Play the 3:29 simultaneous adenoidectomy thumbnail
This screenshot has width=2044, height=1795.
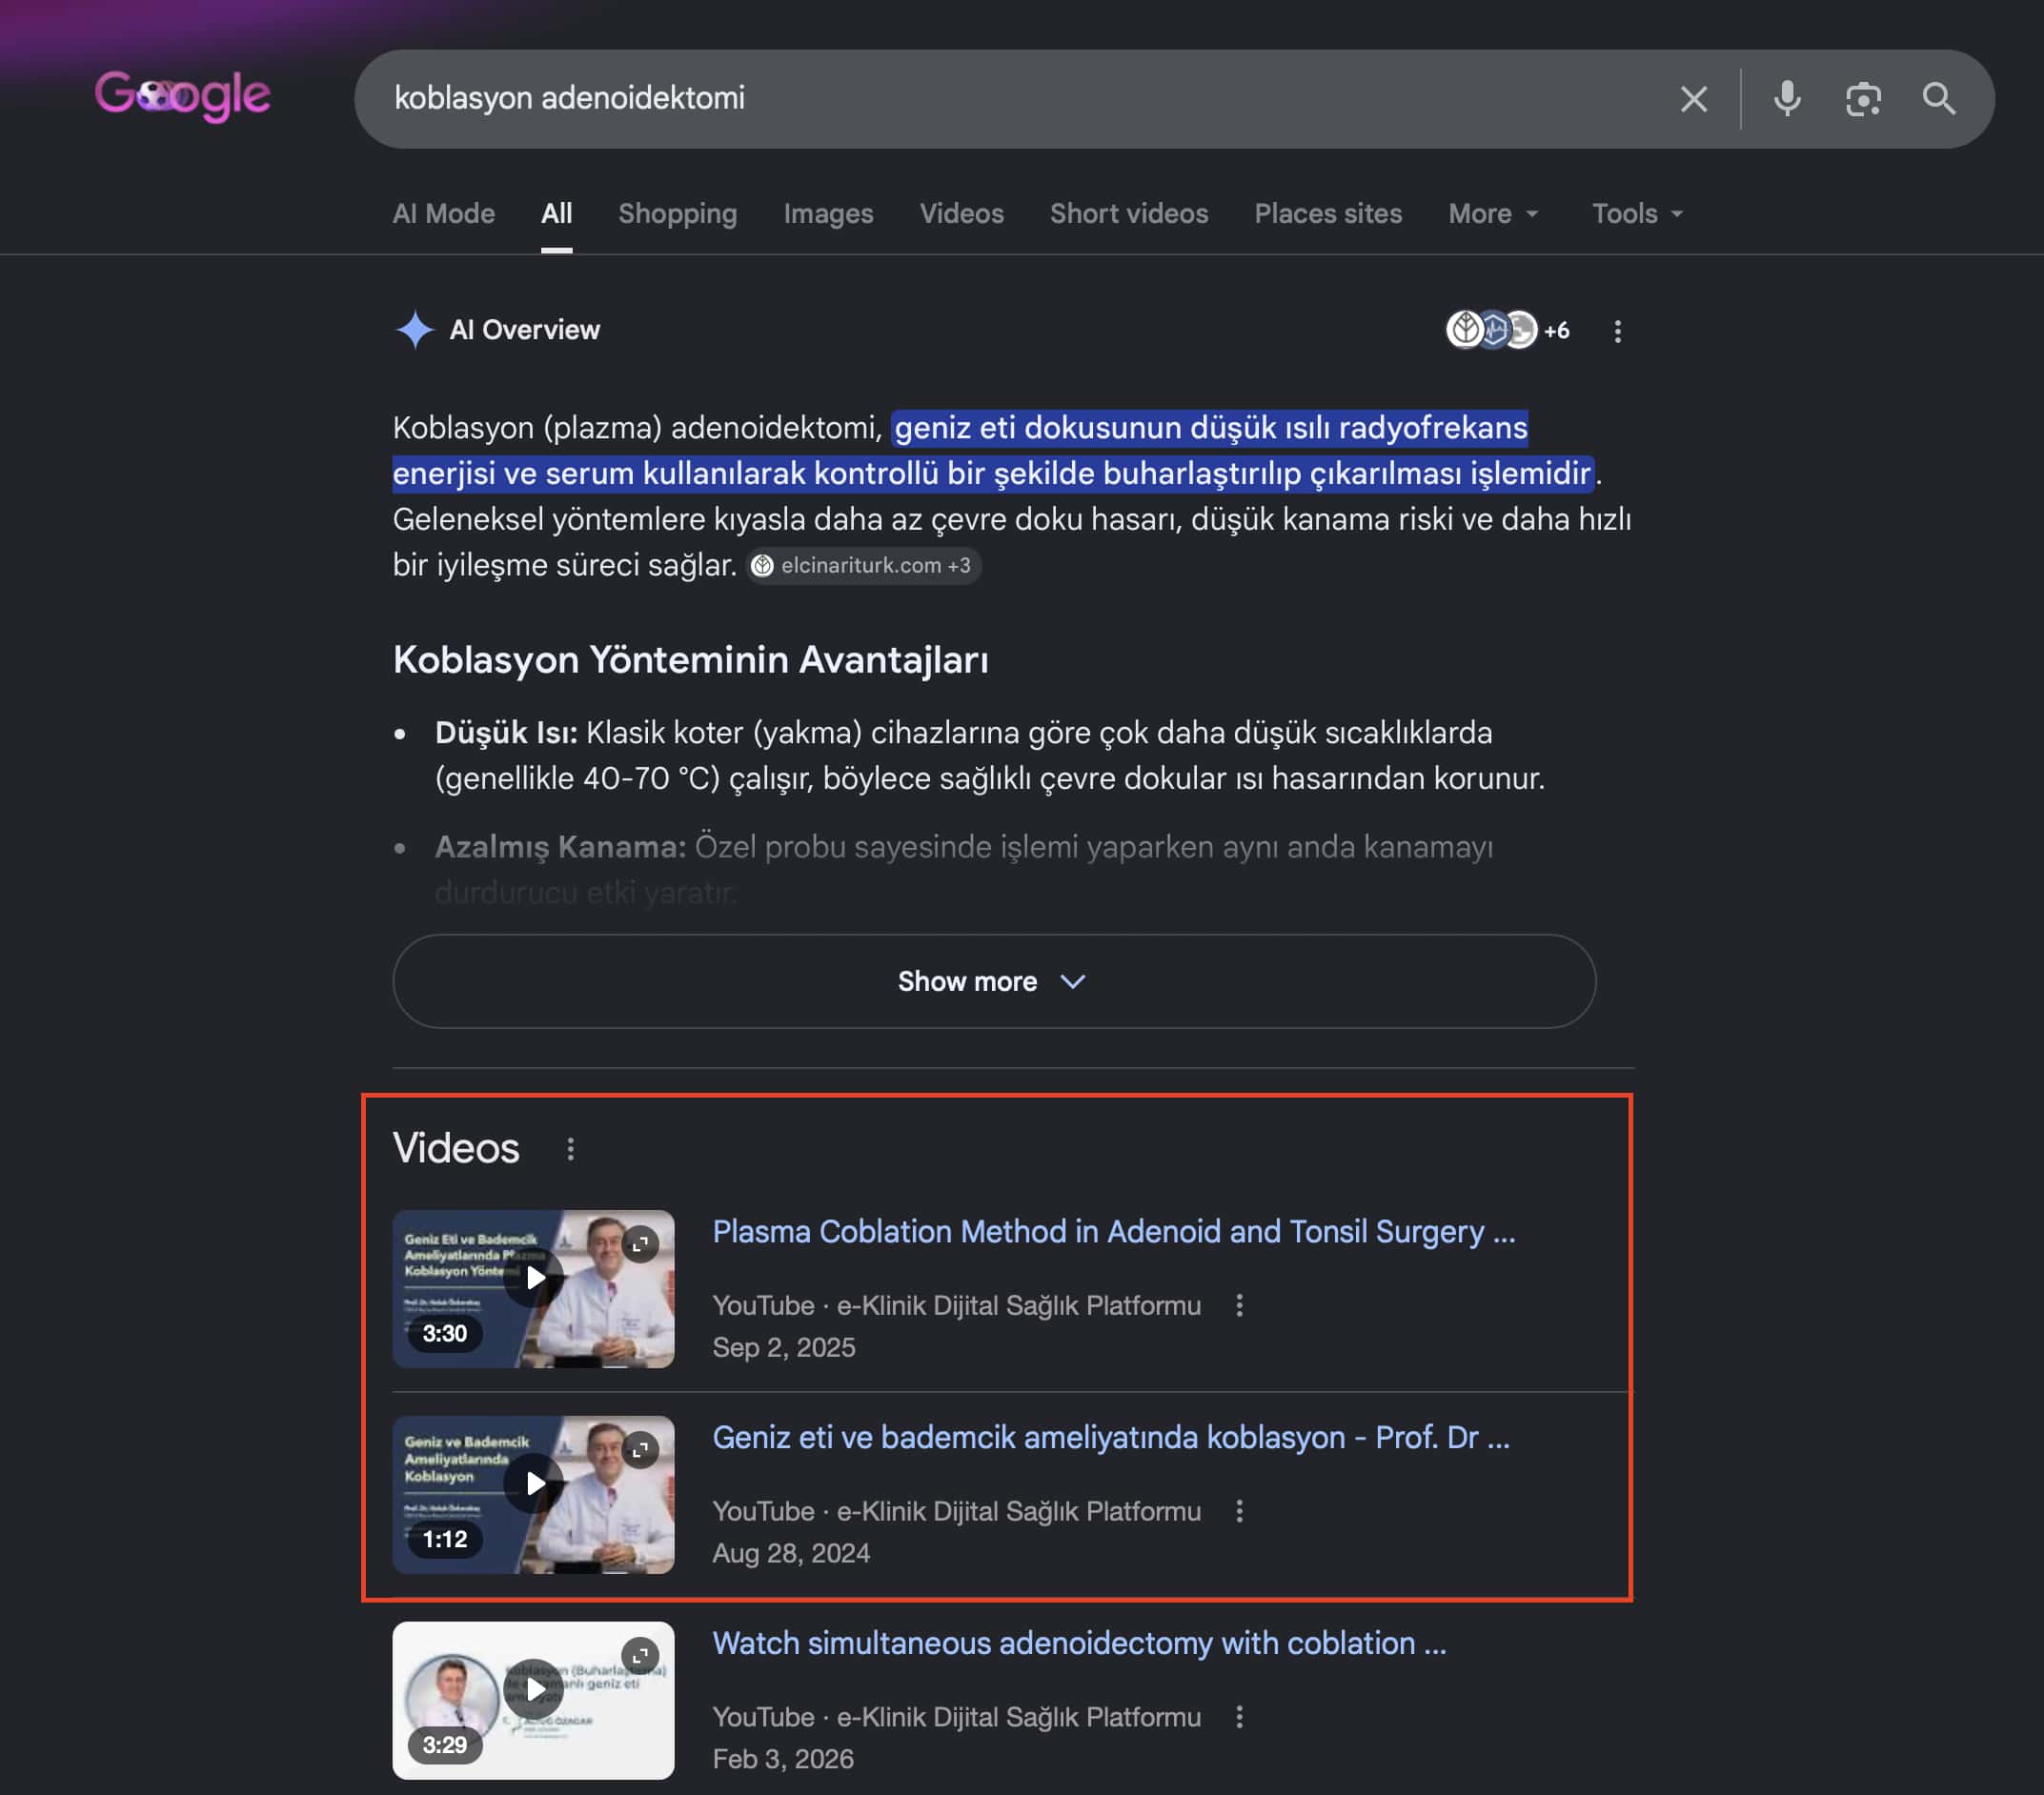point(533,1700)
